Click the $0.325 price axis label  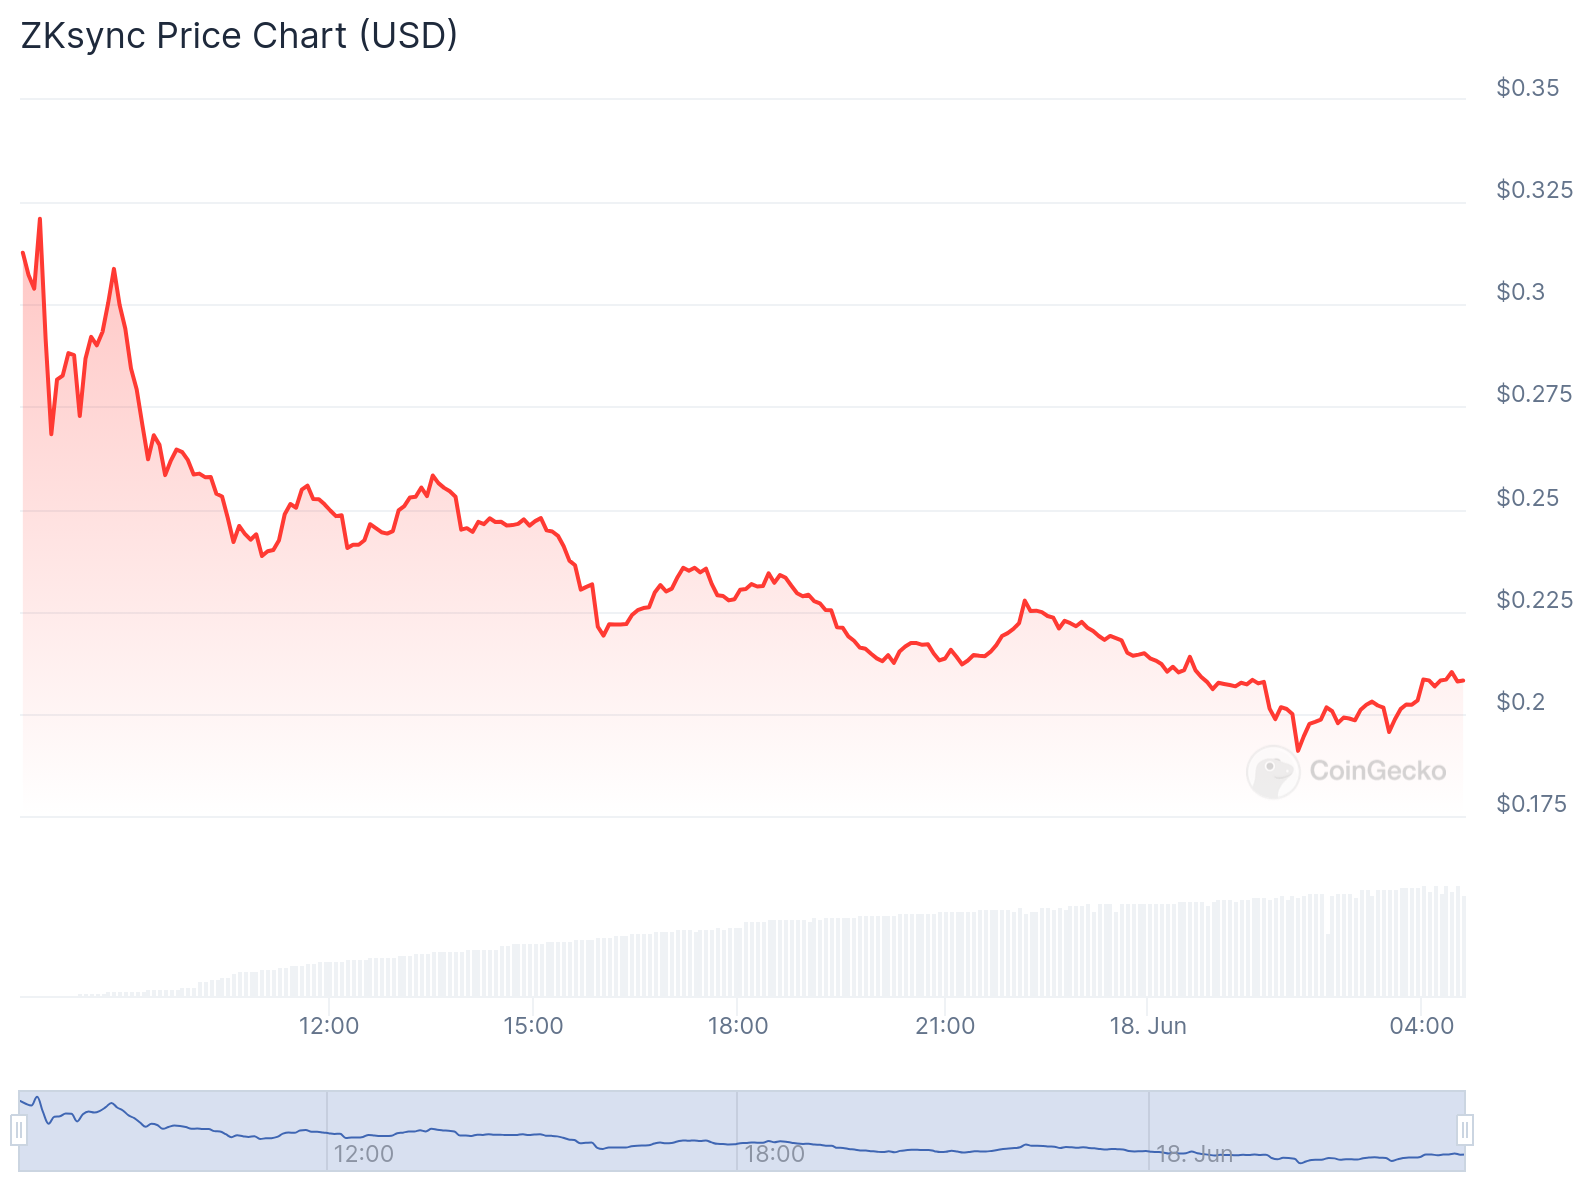click(1534, 190)
